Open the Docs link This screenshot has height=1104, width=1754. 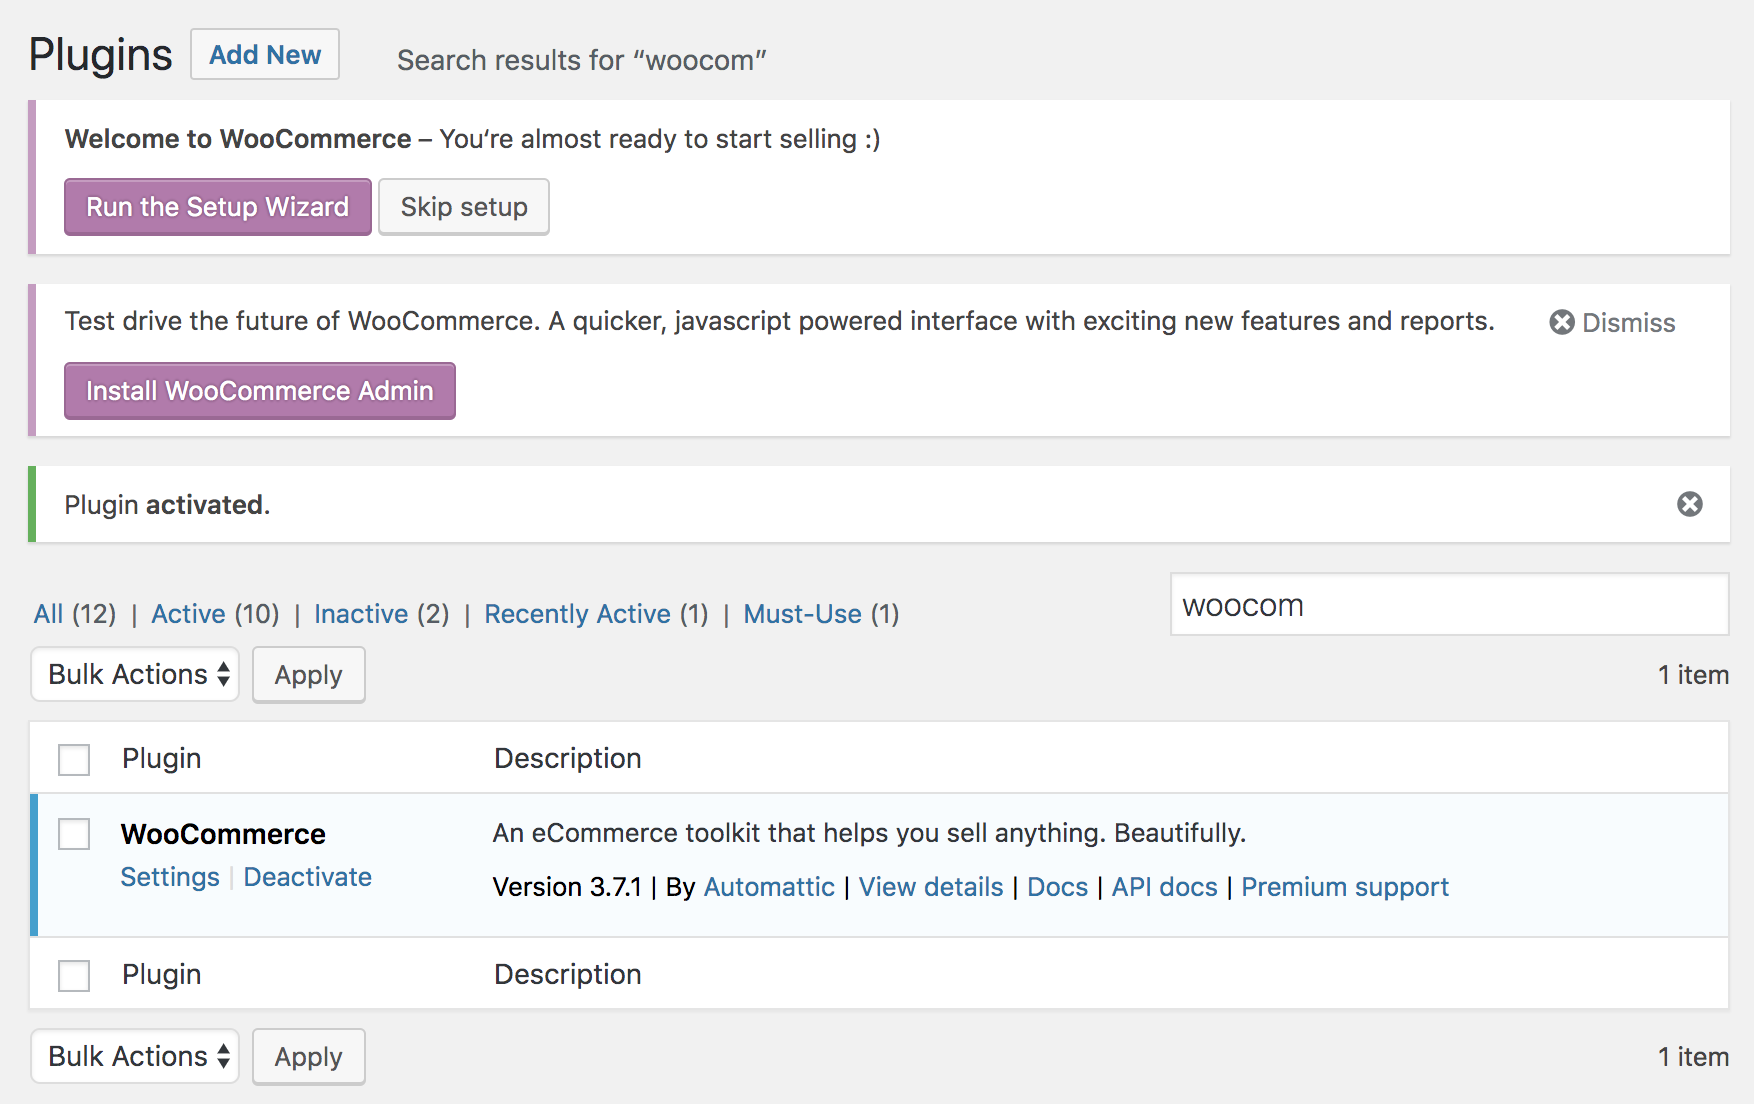(1058, 887)
